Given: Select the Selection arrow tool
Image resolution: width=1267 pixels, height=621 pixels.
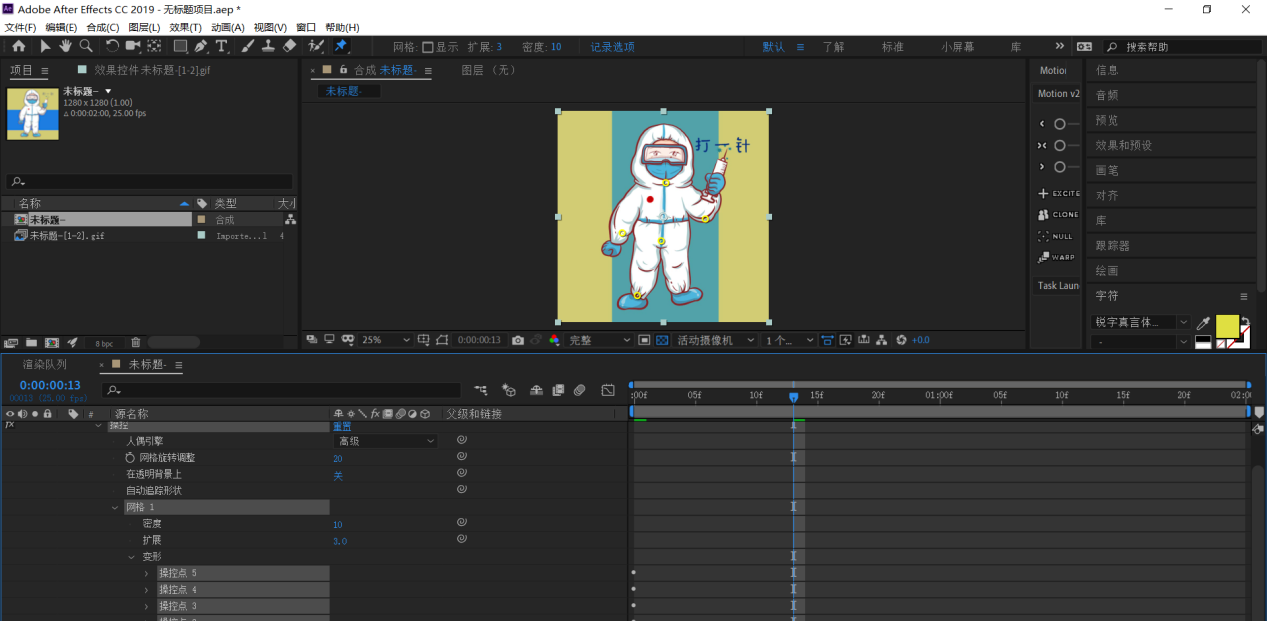Looking at the screenshot, I should click(45, 46).
